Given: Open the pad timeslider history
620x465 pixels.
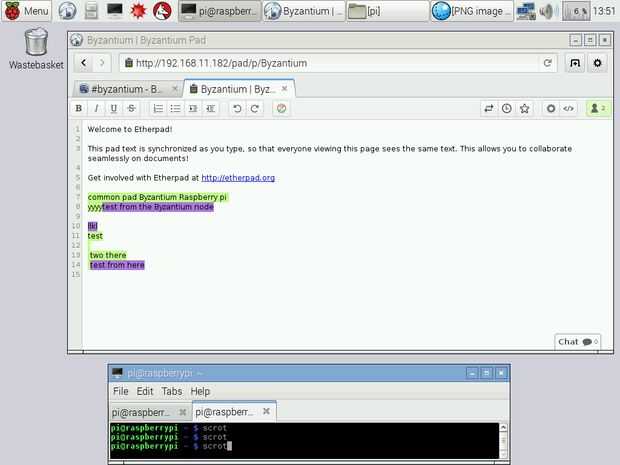Looking at the screenshot, I should click(x=507, y=108).
